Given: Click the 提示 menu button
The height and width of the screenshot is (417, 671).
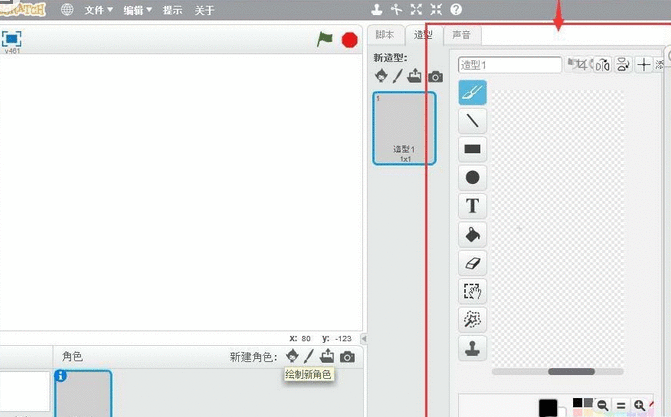Looking at the screenshot, I should tap(173, 10).
